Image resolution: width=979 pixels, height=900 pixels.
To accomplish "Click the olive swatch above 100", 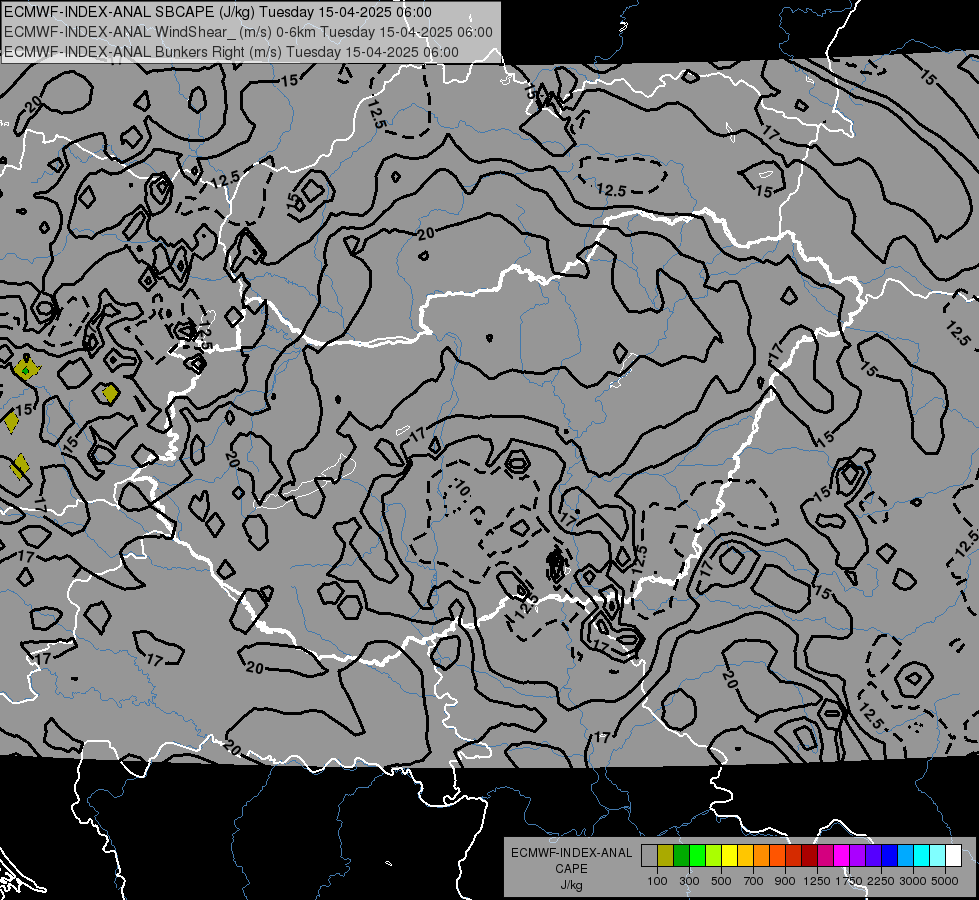I will (666, 856).
